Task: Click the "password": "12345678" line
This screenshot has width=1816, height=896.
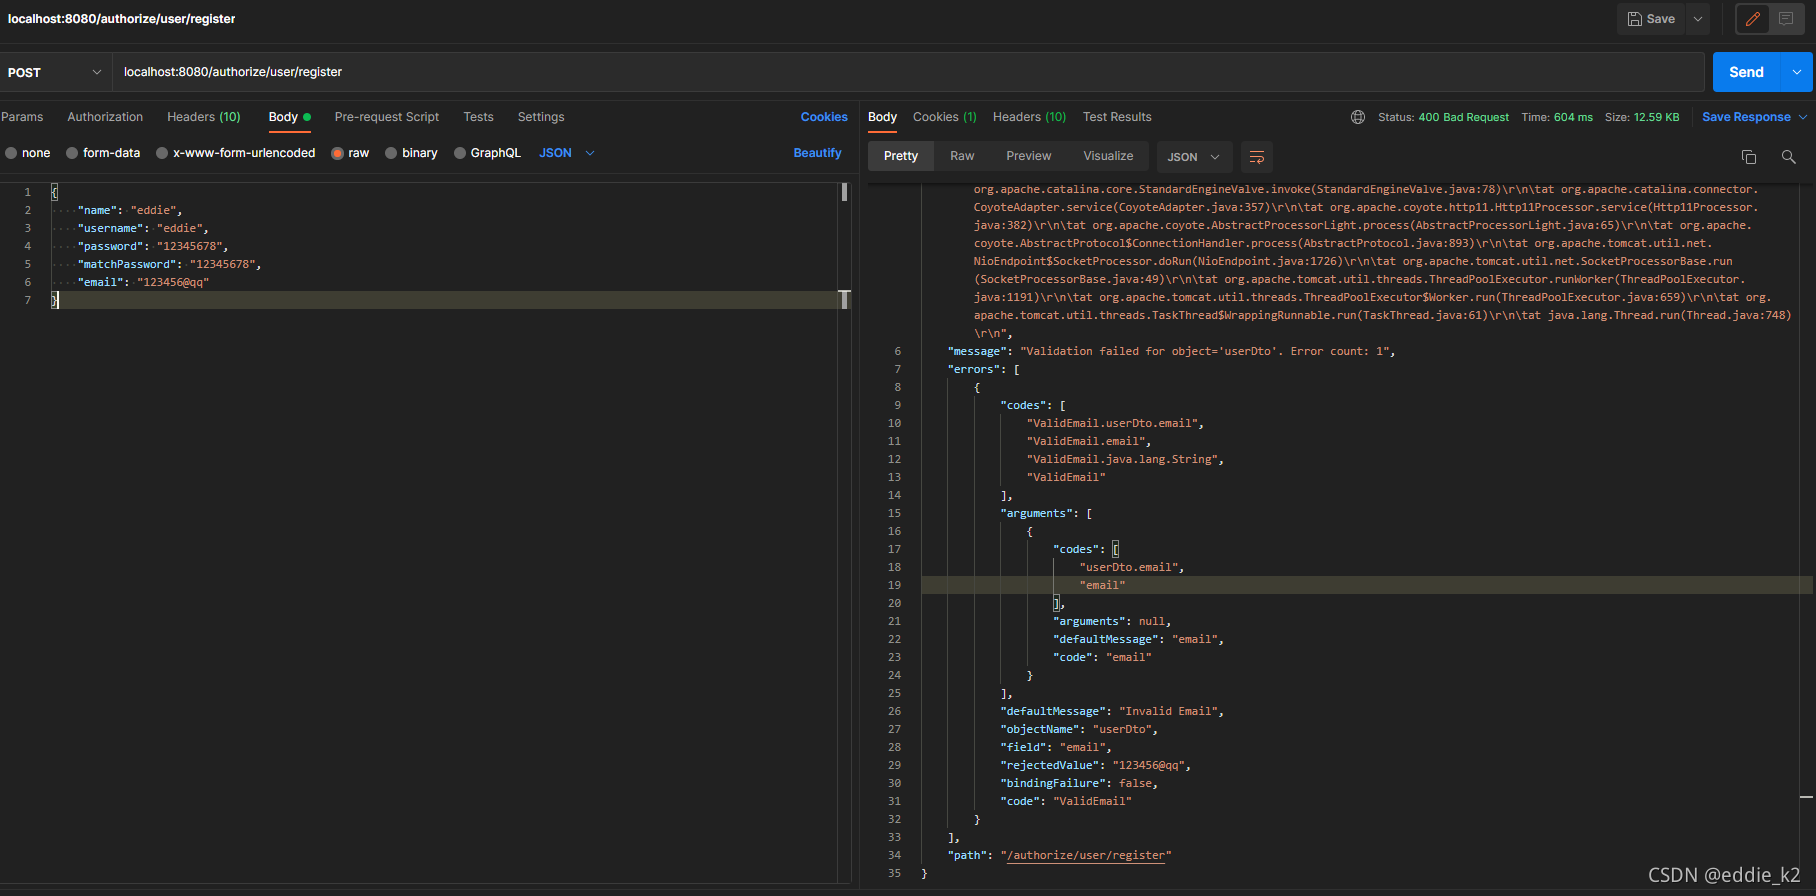Action: coord(153,246)
